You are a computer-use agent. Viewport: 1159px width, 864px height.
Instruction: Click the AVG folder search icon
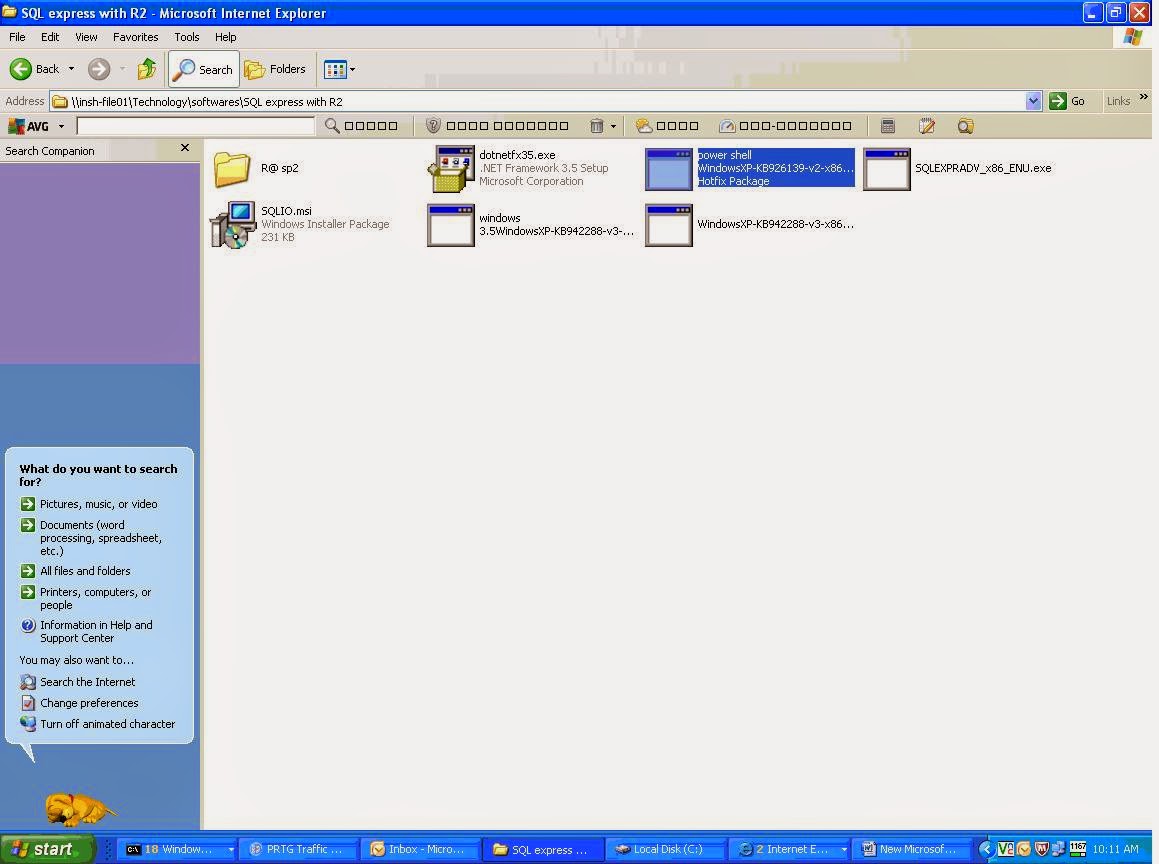[x=965, y=126]
